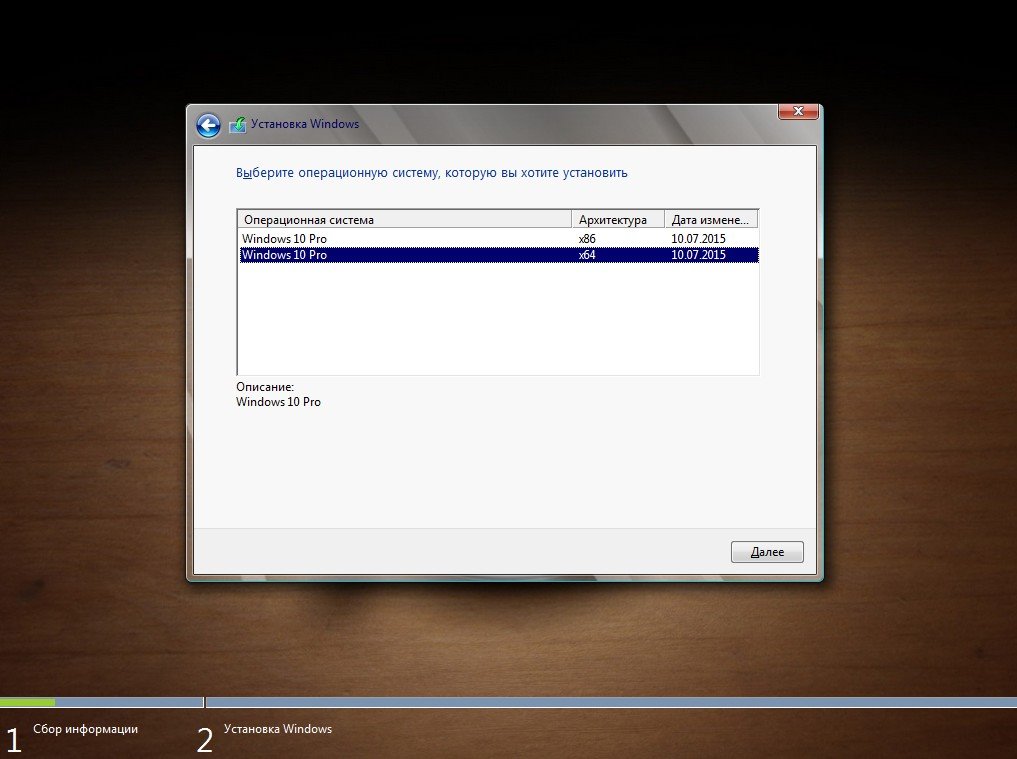The image size is (1017, 759).
Task: Click the green setup progress bar
Action: (x=27, y=702)
